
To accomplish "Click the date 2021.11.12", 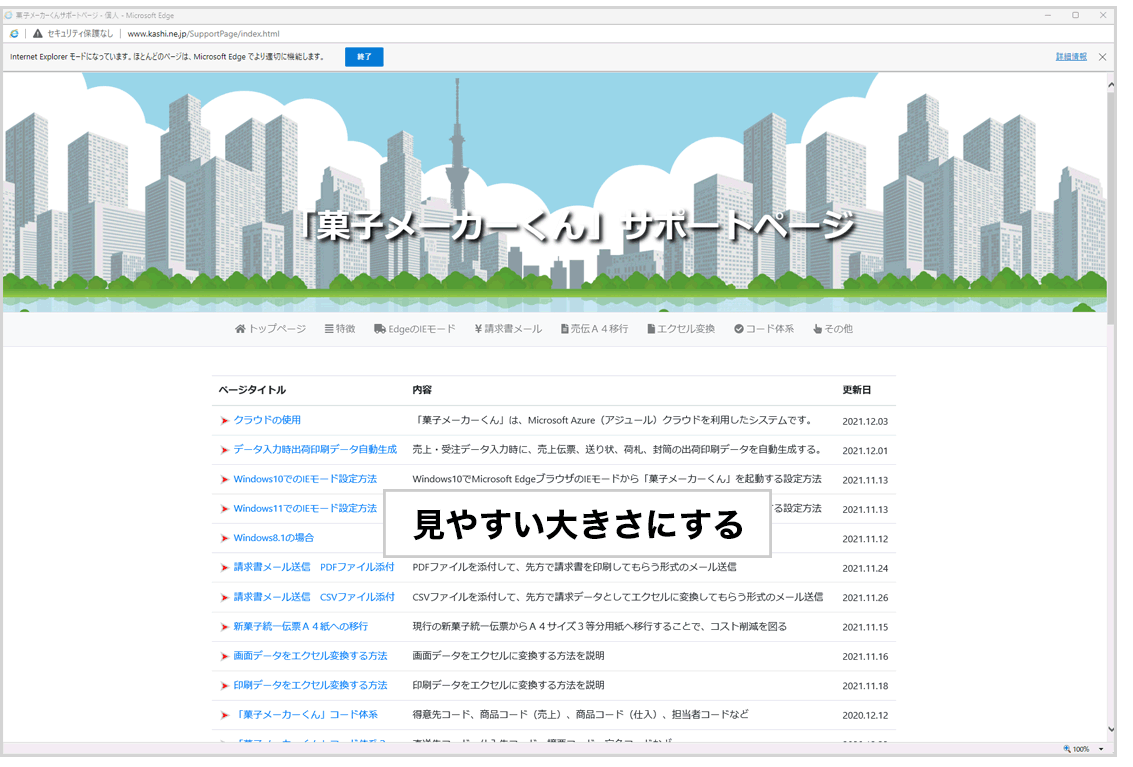I will click(x=865, y=539).
